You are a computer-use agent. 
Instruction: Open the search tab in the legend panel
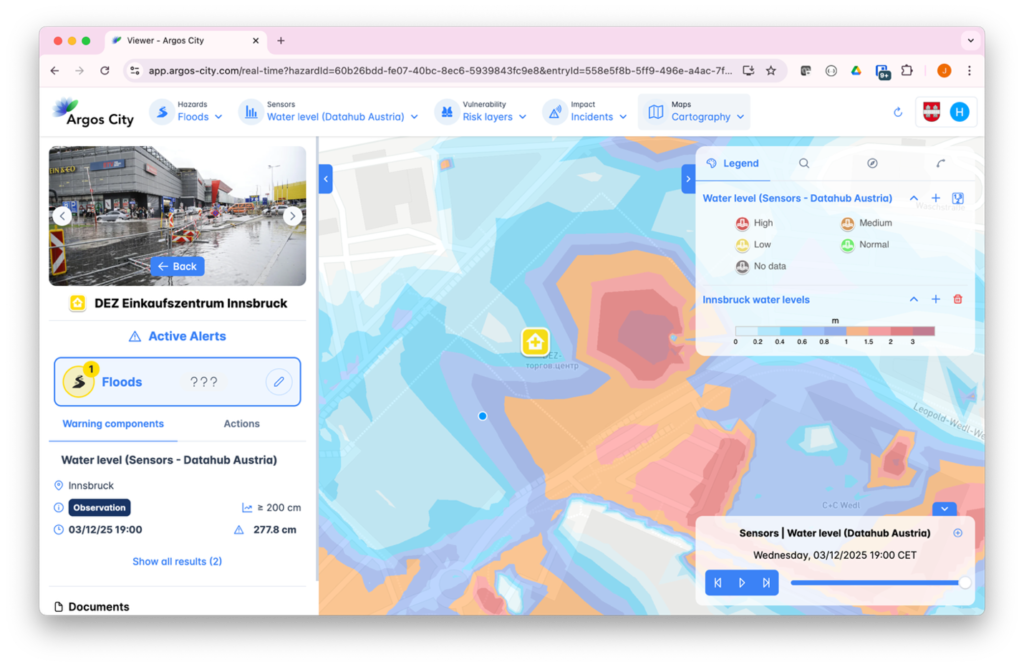804,163
